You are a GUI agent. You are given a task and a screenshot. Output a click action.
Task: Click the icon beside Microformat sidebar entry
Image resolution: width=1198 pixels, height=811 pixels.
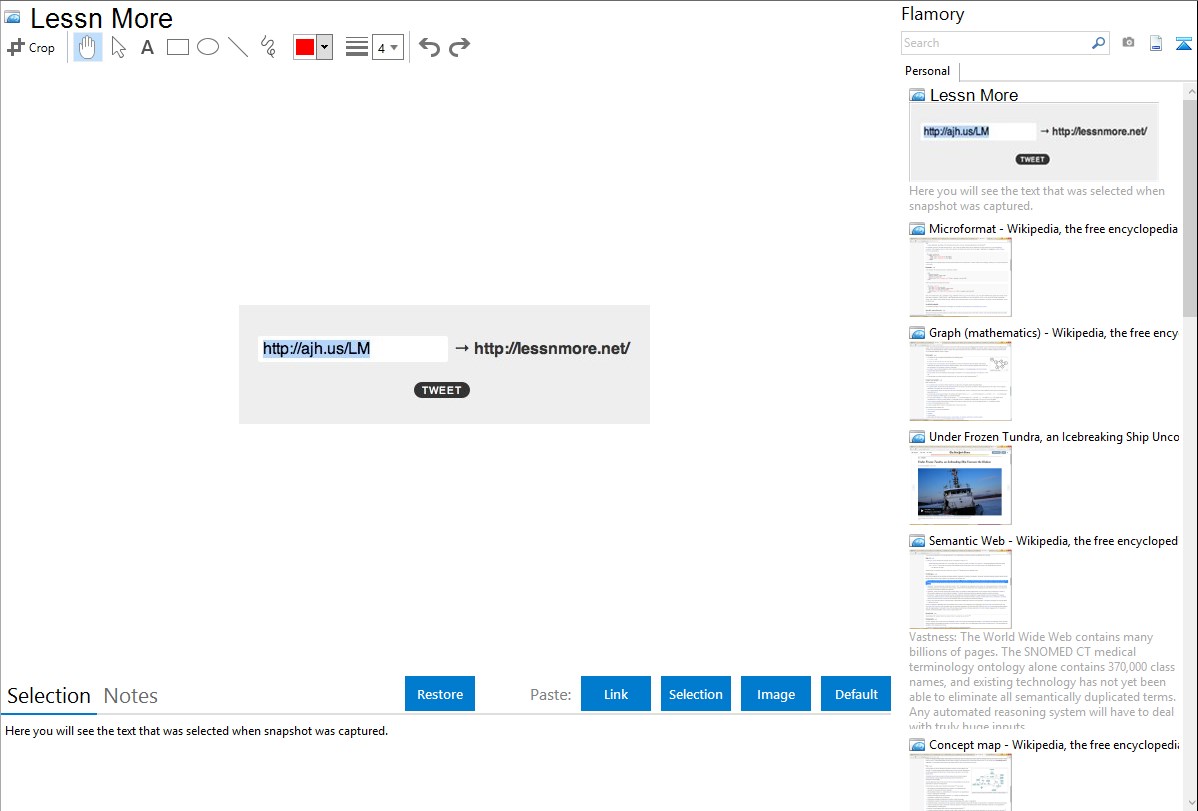tap(918, 229)
